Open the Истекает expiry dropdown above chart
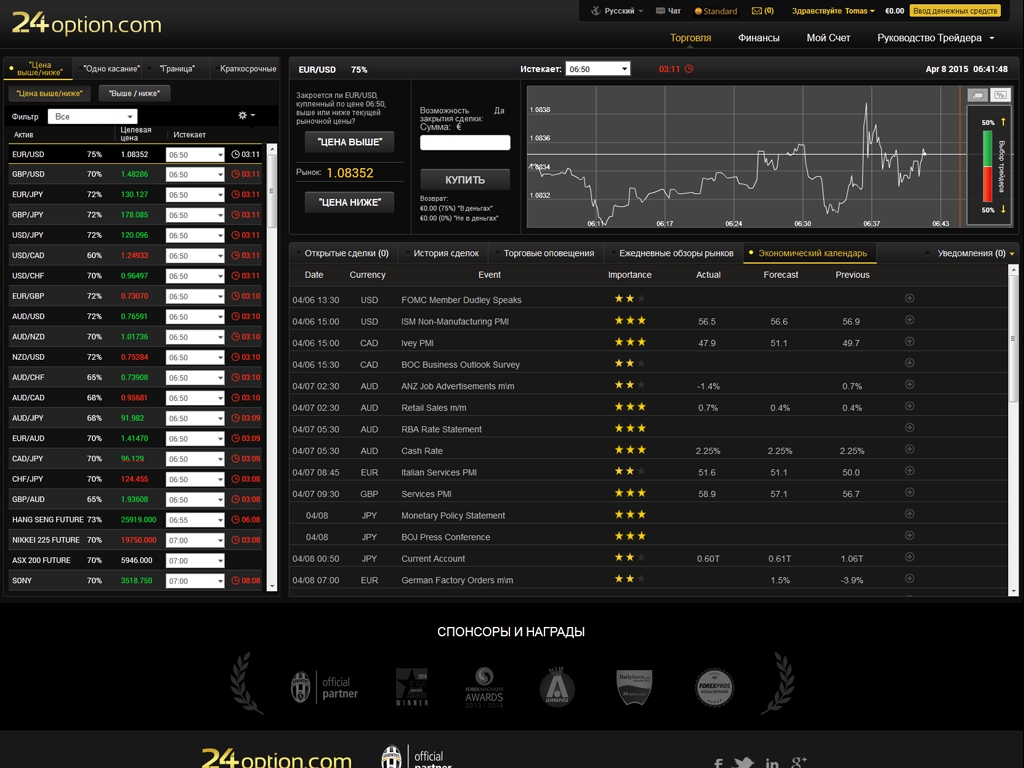The image size is (1024, 768). coord(597,69)
